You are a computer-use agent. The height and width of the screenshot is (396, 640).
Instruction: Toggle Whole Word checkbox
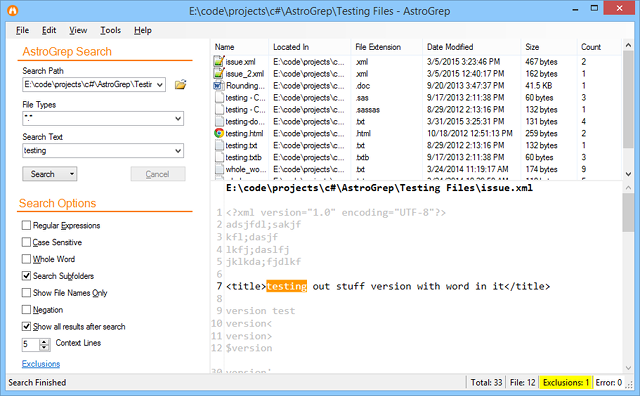(x=26, y=259)
